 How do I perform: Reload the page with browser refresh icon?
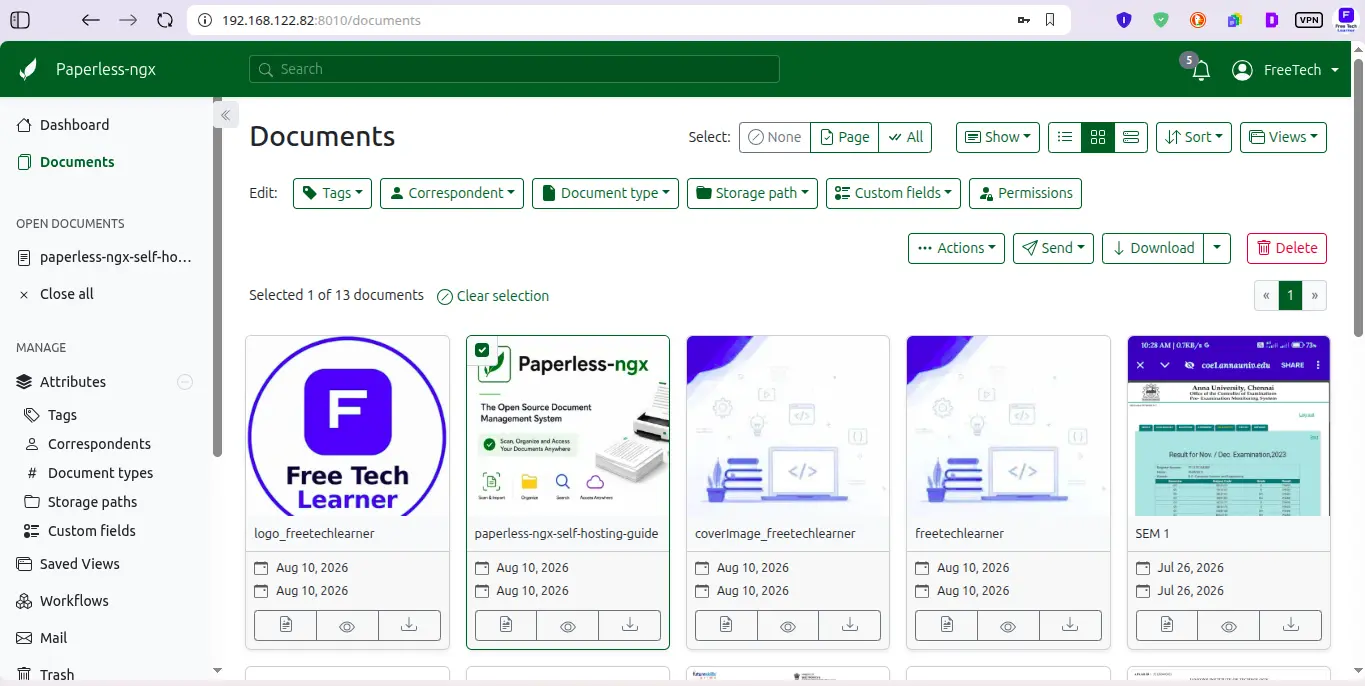click(165, 20)
